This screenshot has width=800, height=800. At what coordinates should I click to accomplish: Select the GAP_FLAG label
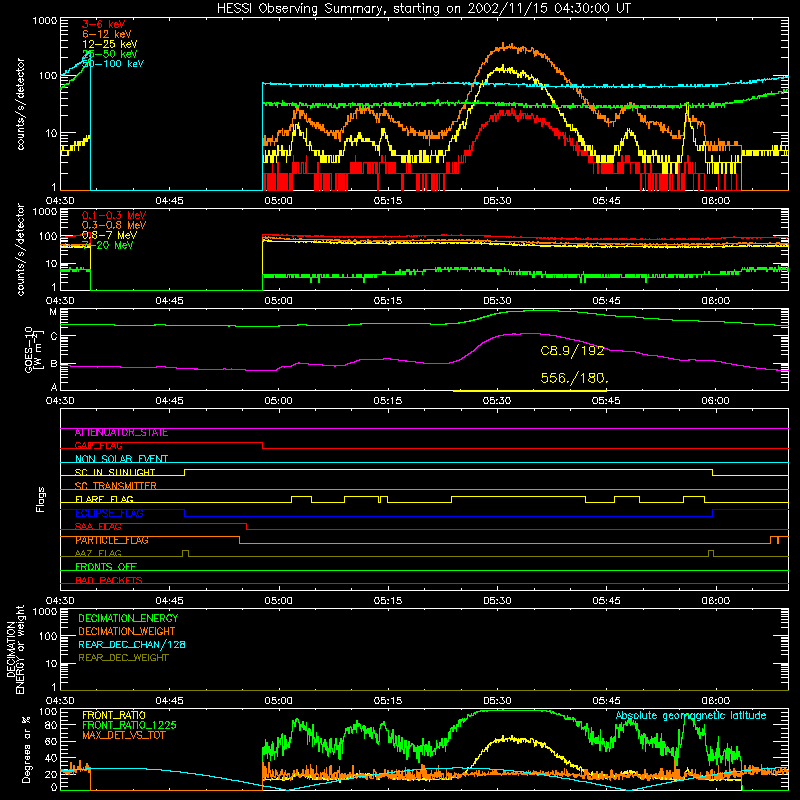tap(98, 446)
